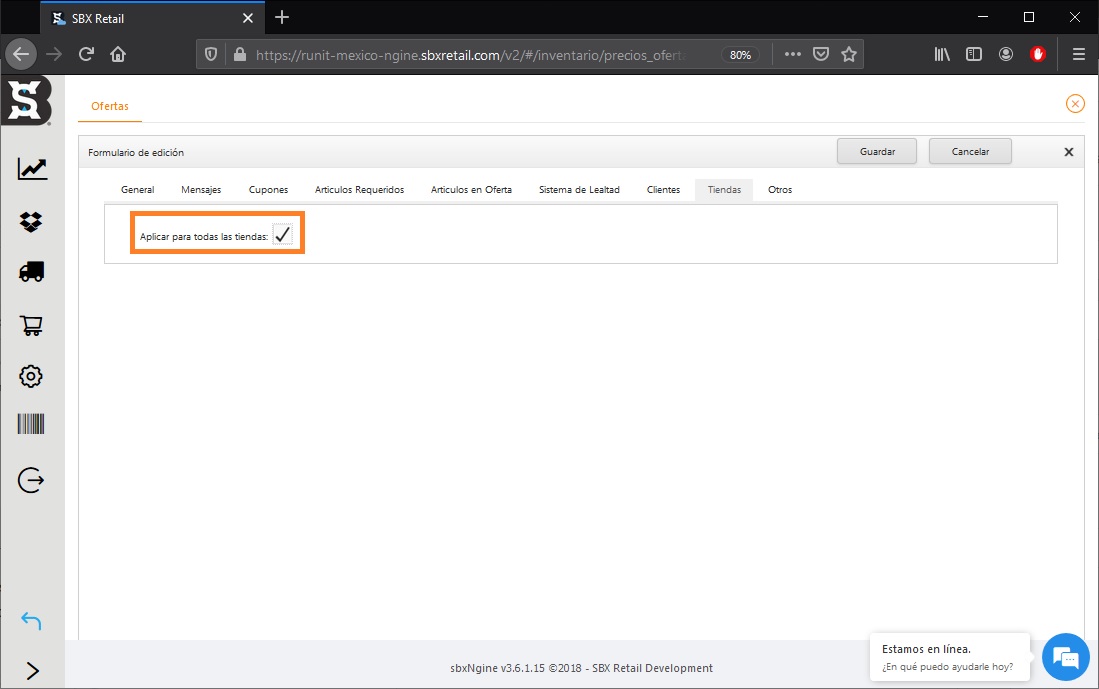Open the browser hamburger menu
This screenshot has width=1099, height=689.
[1079, 54]
